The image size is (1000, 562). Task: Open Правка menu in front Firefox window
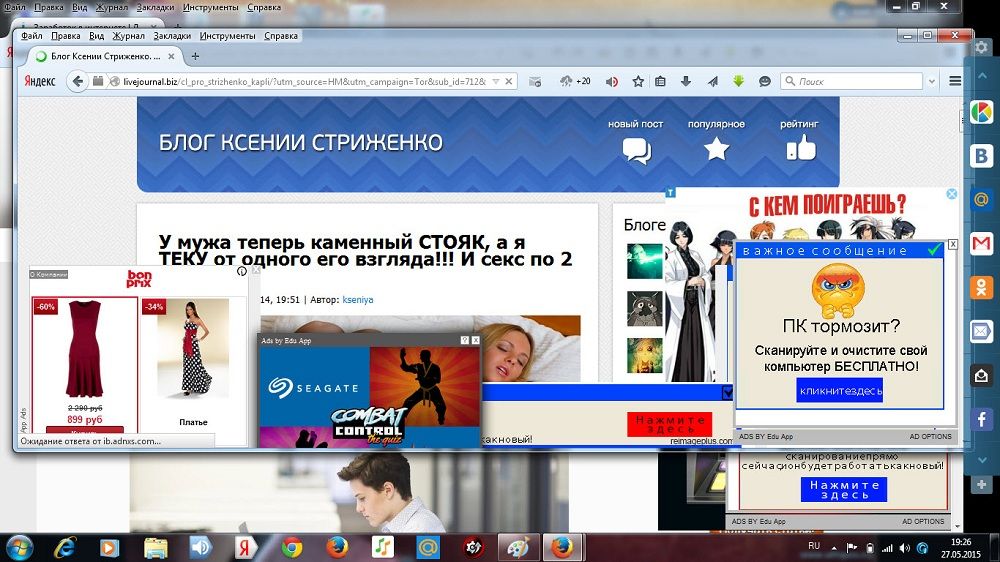[x=66, y=36]
